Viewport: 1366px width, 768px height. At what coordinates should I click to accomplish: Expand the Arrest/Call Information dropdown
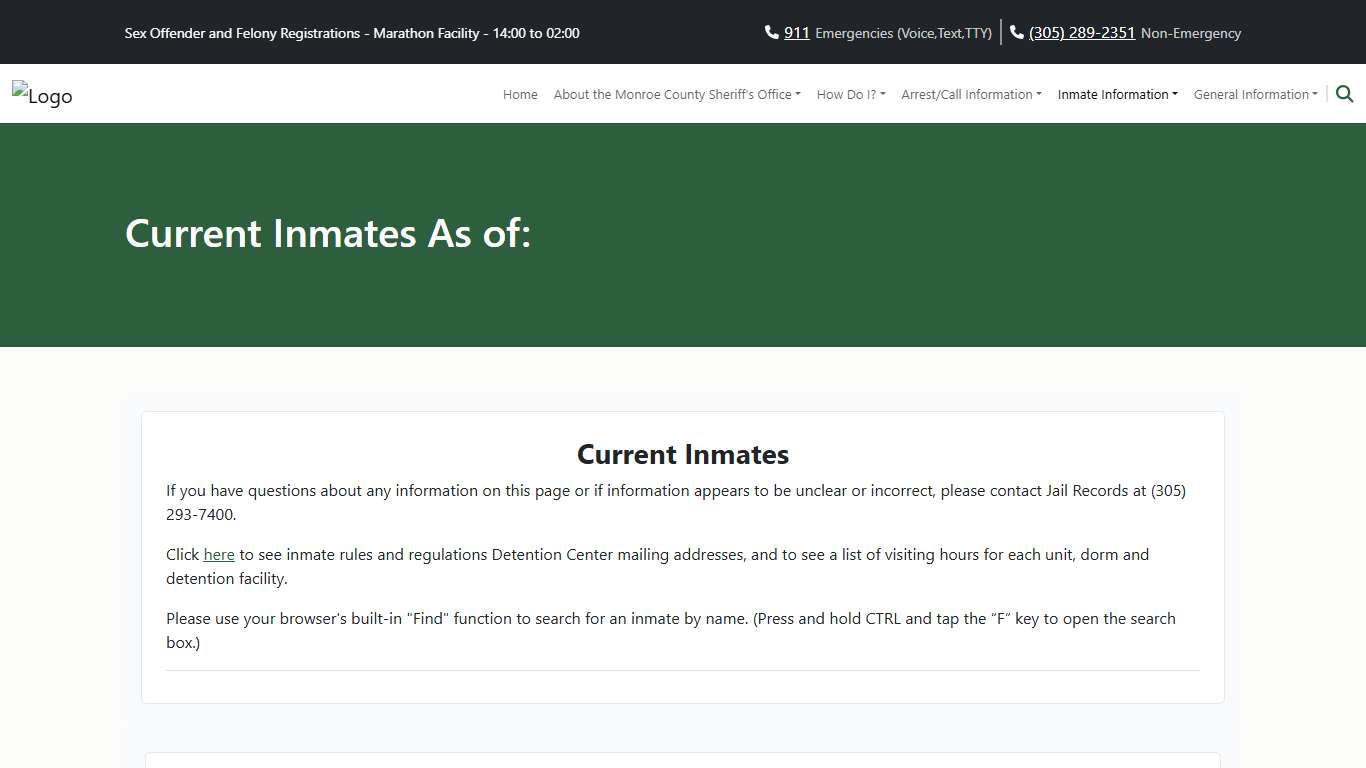tap(971, 94)
